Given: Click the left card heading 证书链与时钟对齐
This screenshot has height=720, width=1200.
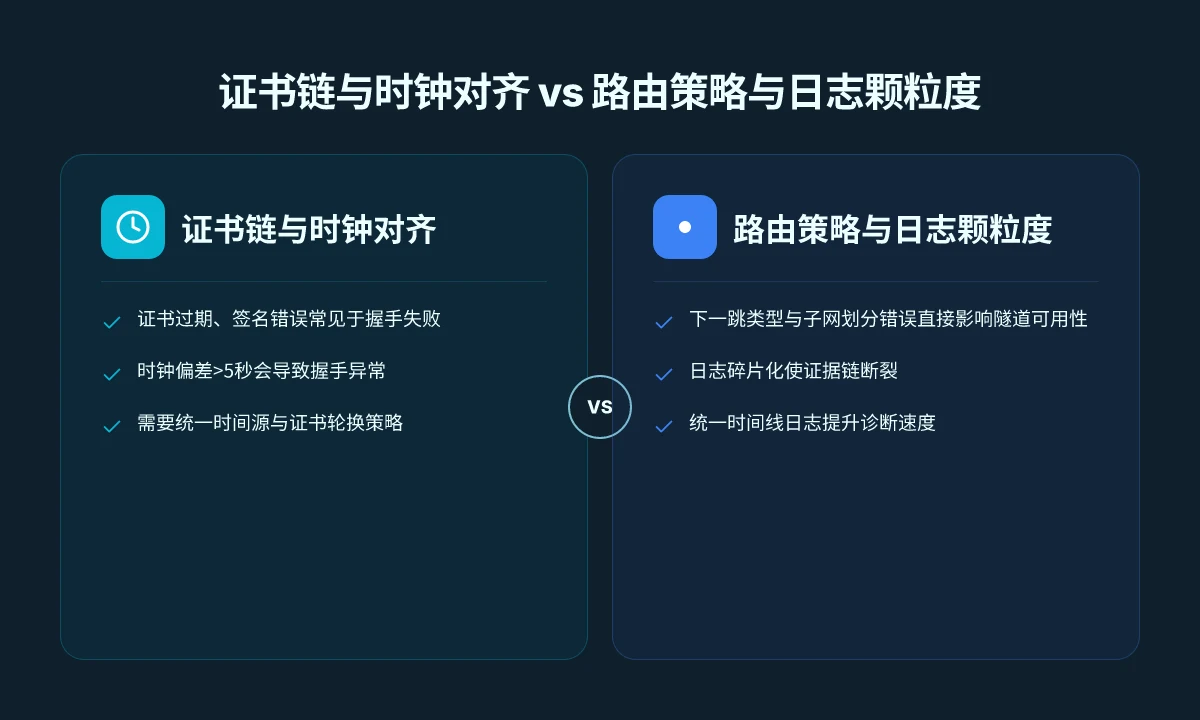Looking at the screenshot, I should tap(309, 229).
